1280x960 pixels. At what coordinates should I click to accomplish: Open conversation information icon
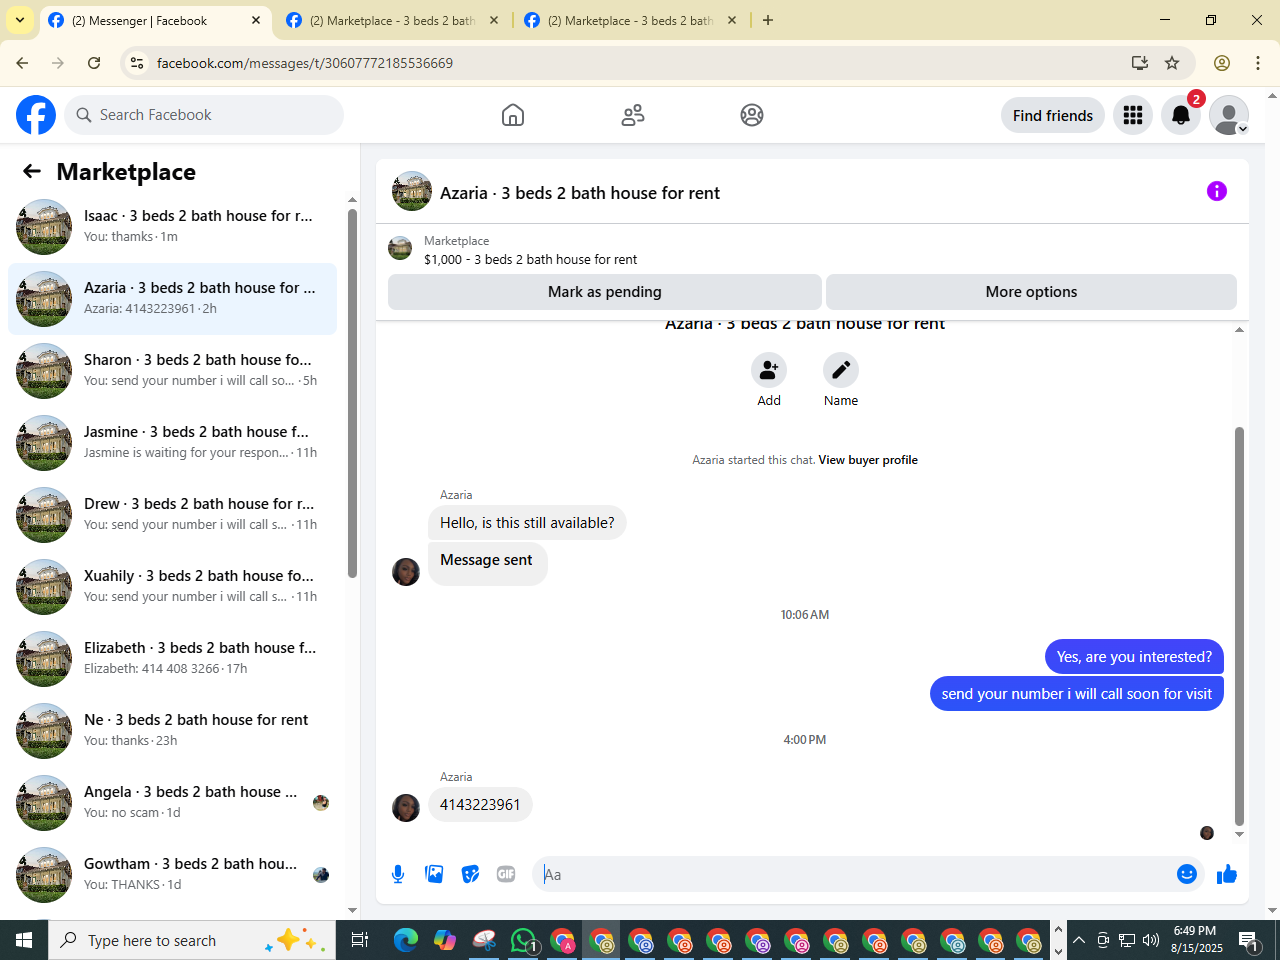(x=1217, y=191)
